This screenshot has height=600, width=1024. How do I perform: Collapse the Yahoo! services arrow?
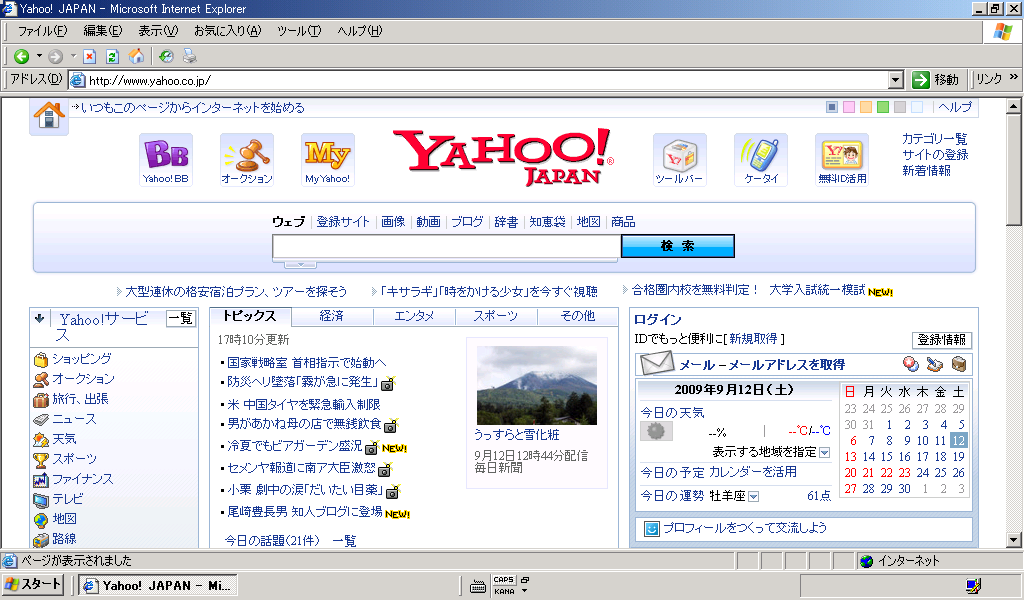(39, 318)
